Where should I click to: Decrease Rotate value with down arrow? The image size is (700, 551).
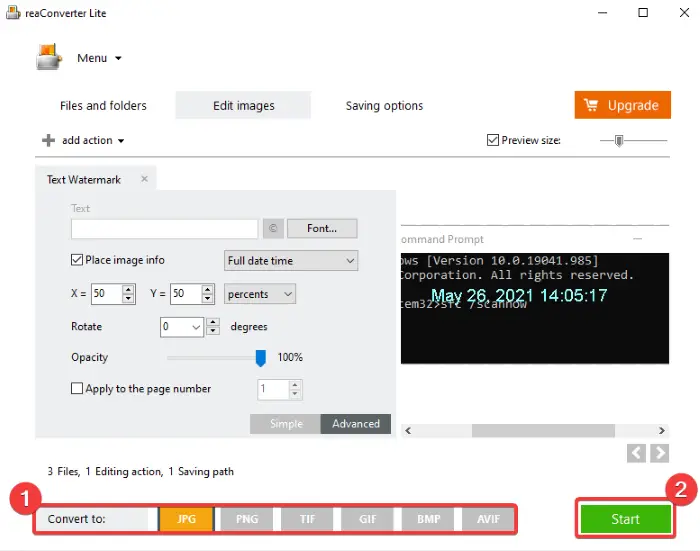(213, 331)
